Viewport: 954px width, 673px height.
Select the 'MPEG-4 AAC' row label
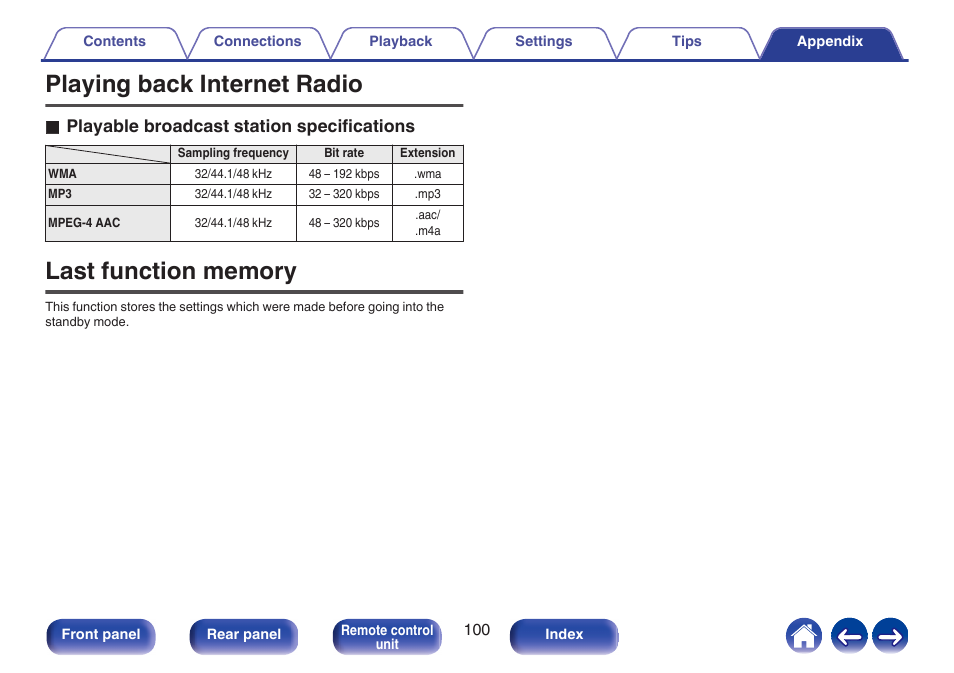tap(108, 223)
